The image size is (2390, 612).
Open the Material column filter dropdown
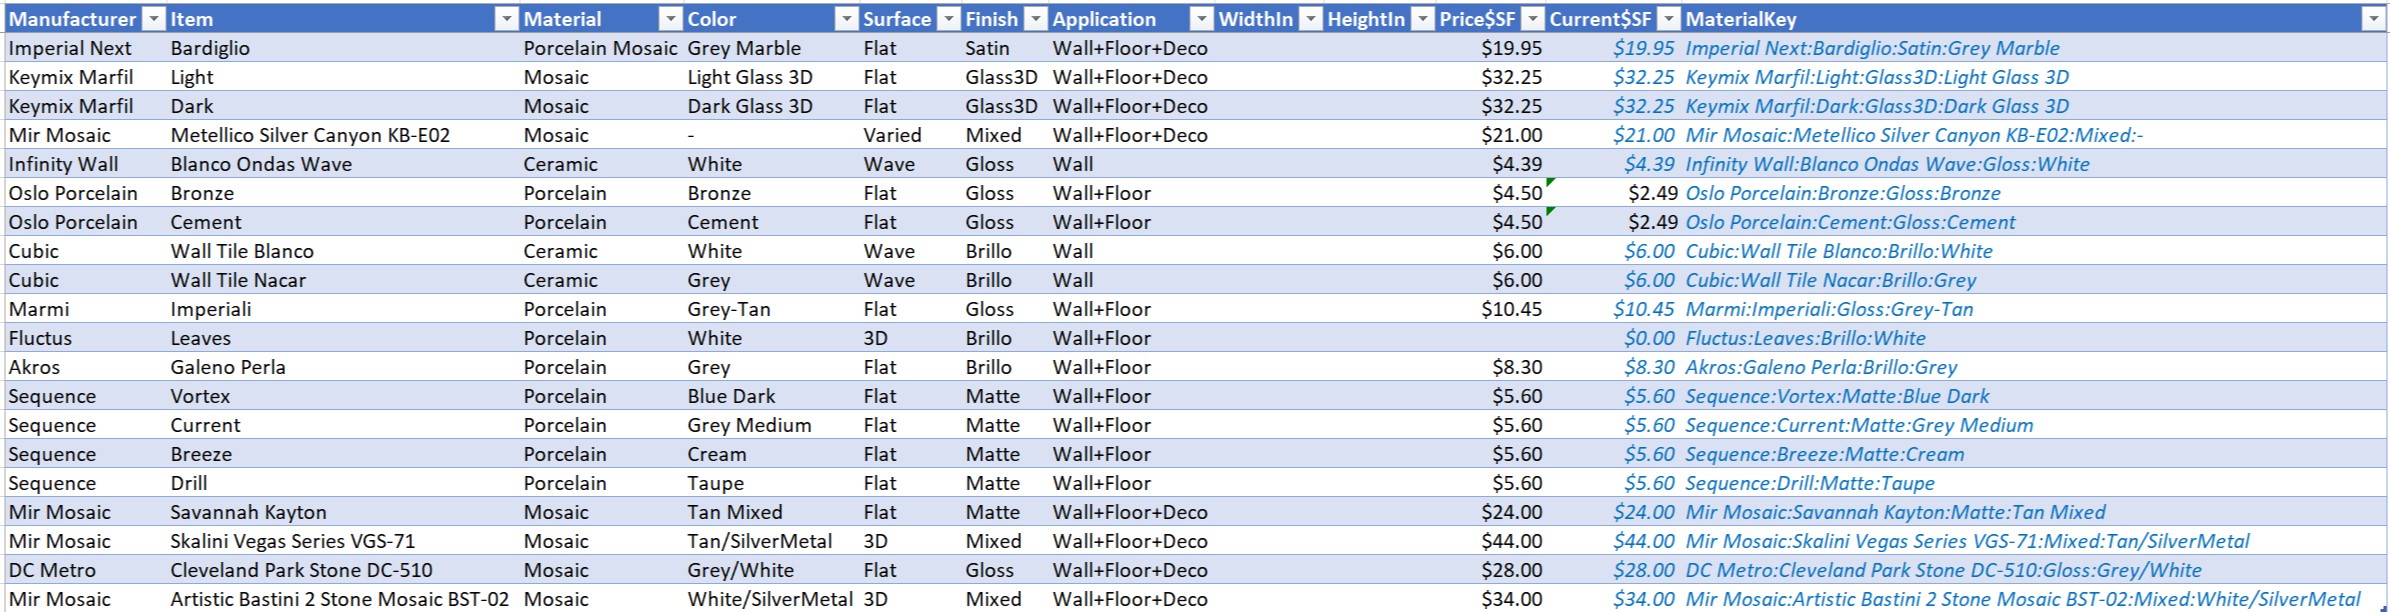(670, 19)
